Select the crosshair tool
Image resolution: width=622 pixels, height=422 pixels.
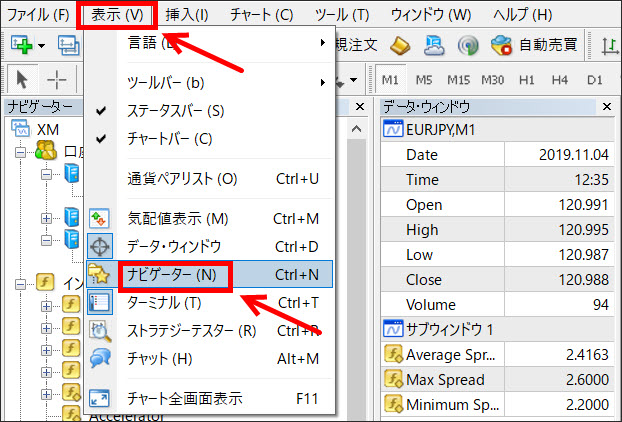coord(58,79)
